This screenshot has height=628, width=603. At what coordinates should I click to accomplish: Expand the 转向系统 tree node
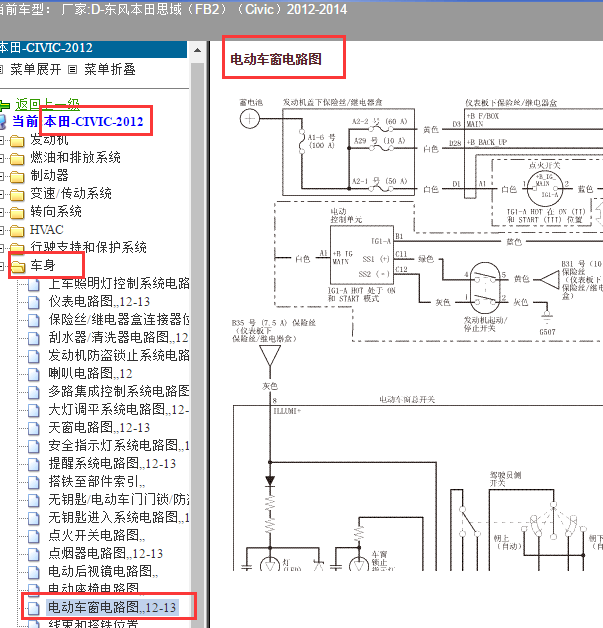pyautogui.click(x=2, y=213)
